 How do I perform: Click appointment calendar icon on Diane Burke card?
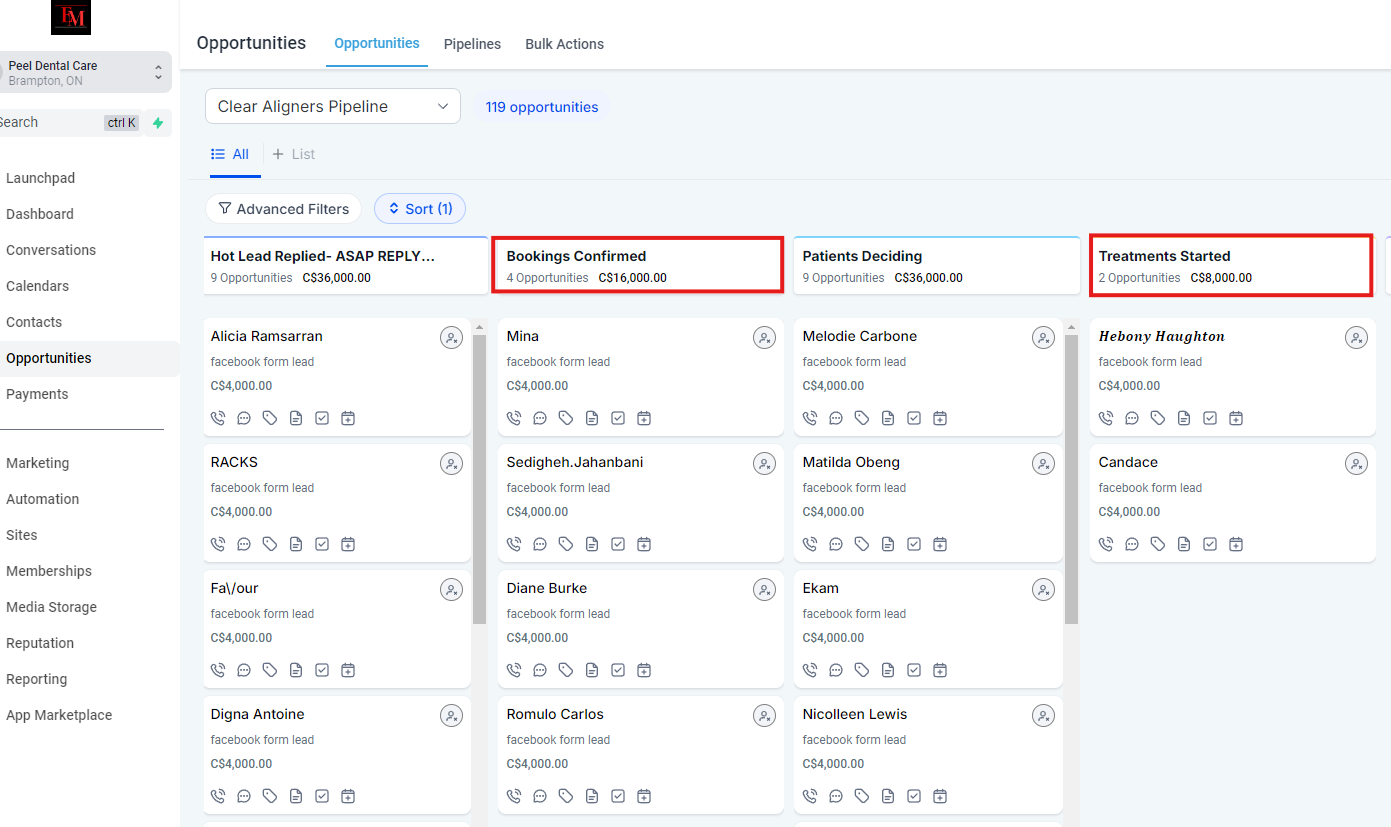pyautogui.click(x=644, y=670)
